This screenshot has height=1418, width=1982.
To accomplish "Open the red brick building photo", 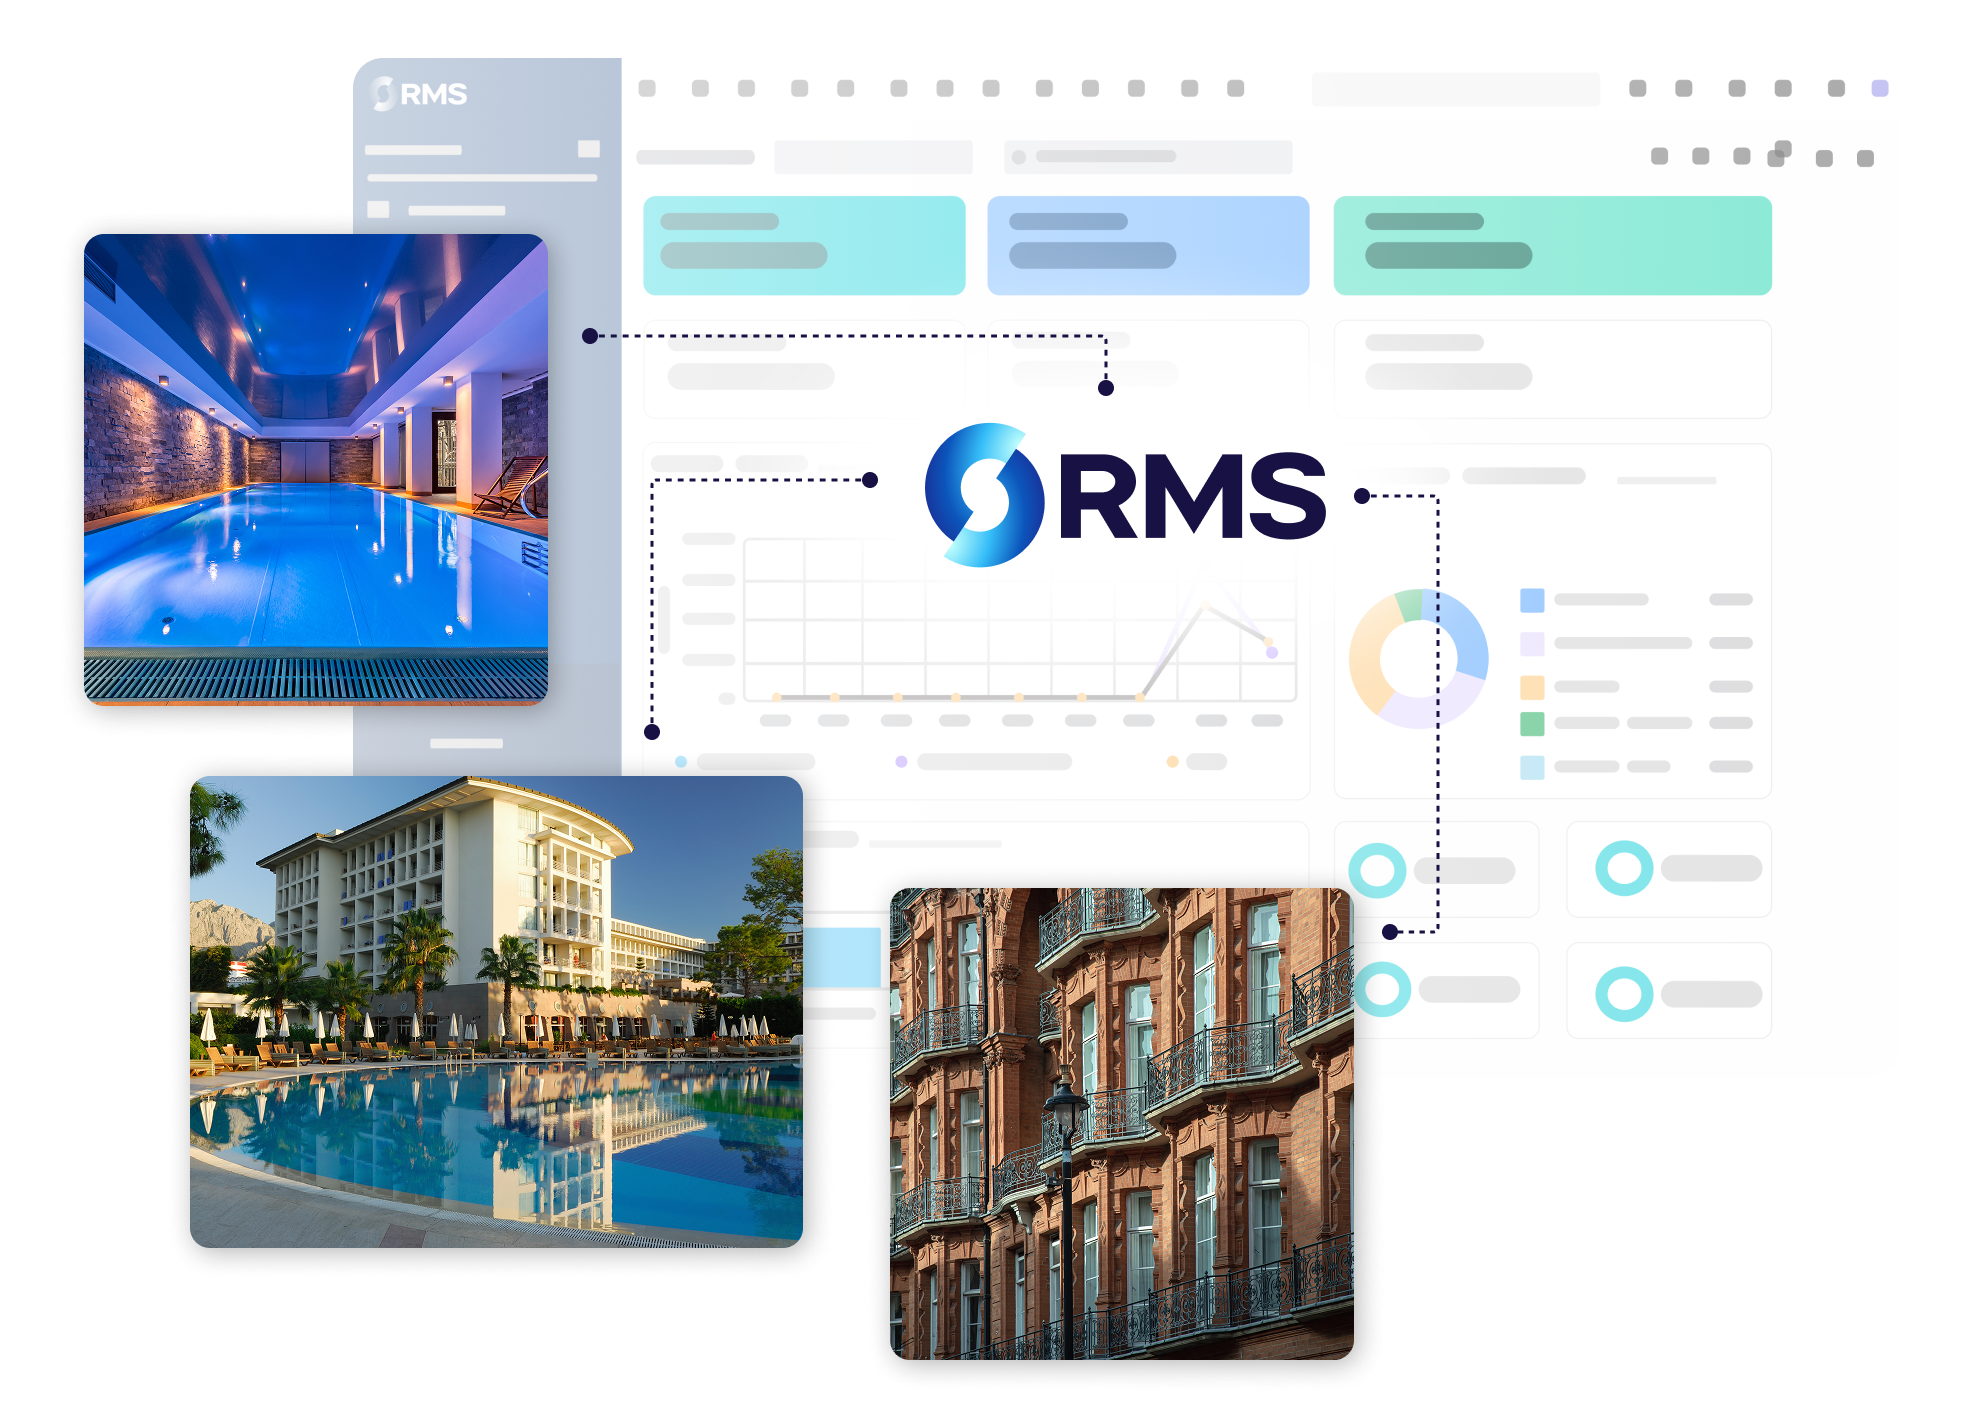I will (x=1122, y=1123).
